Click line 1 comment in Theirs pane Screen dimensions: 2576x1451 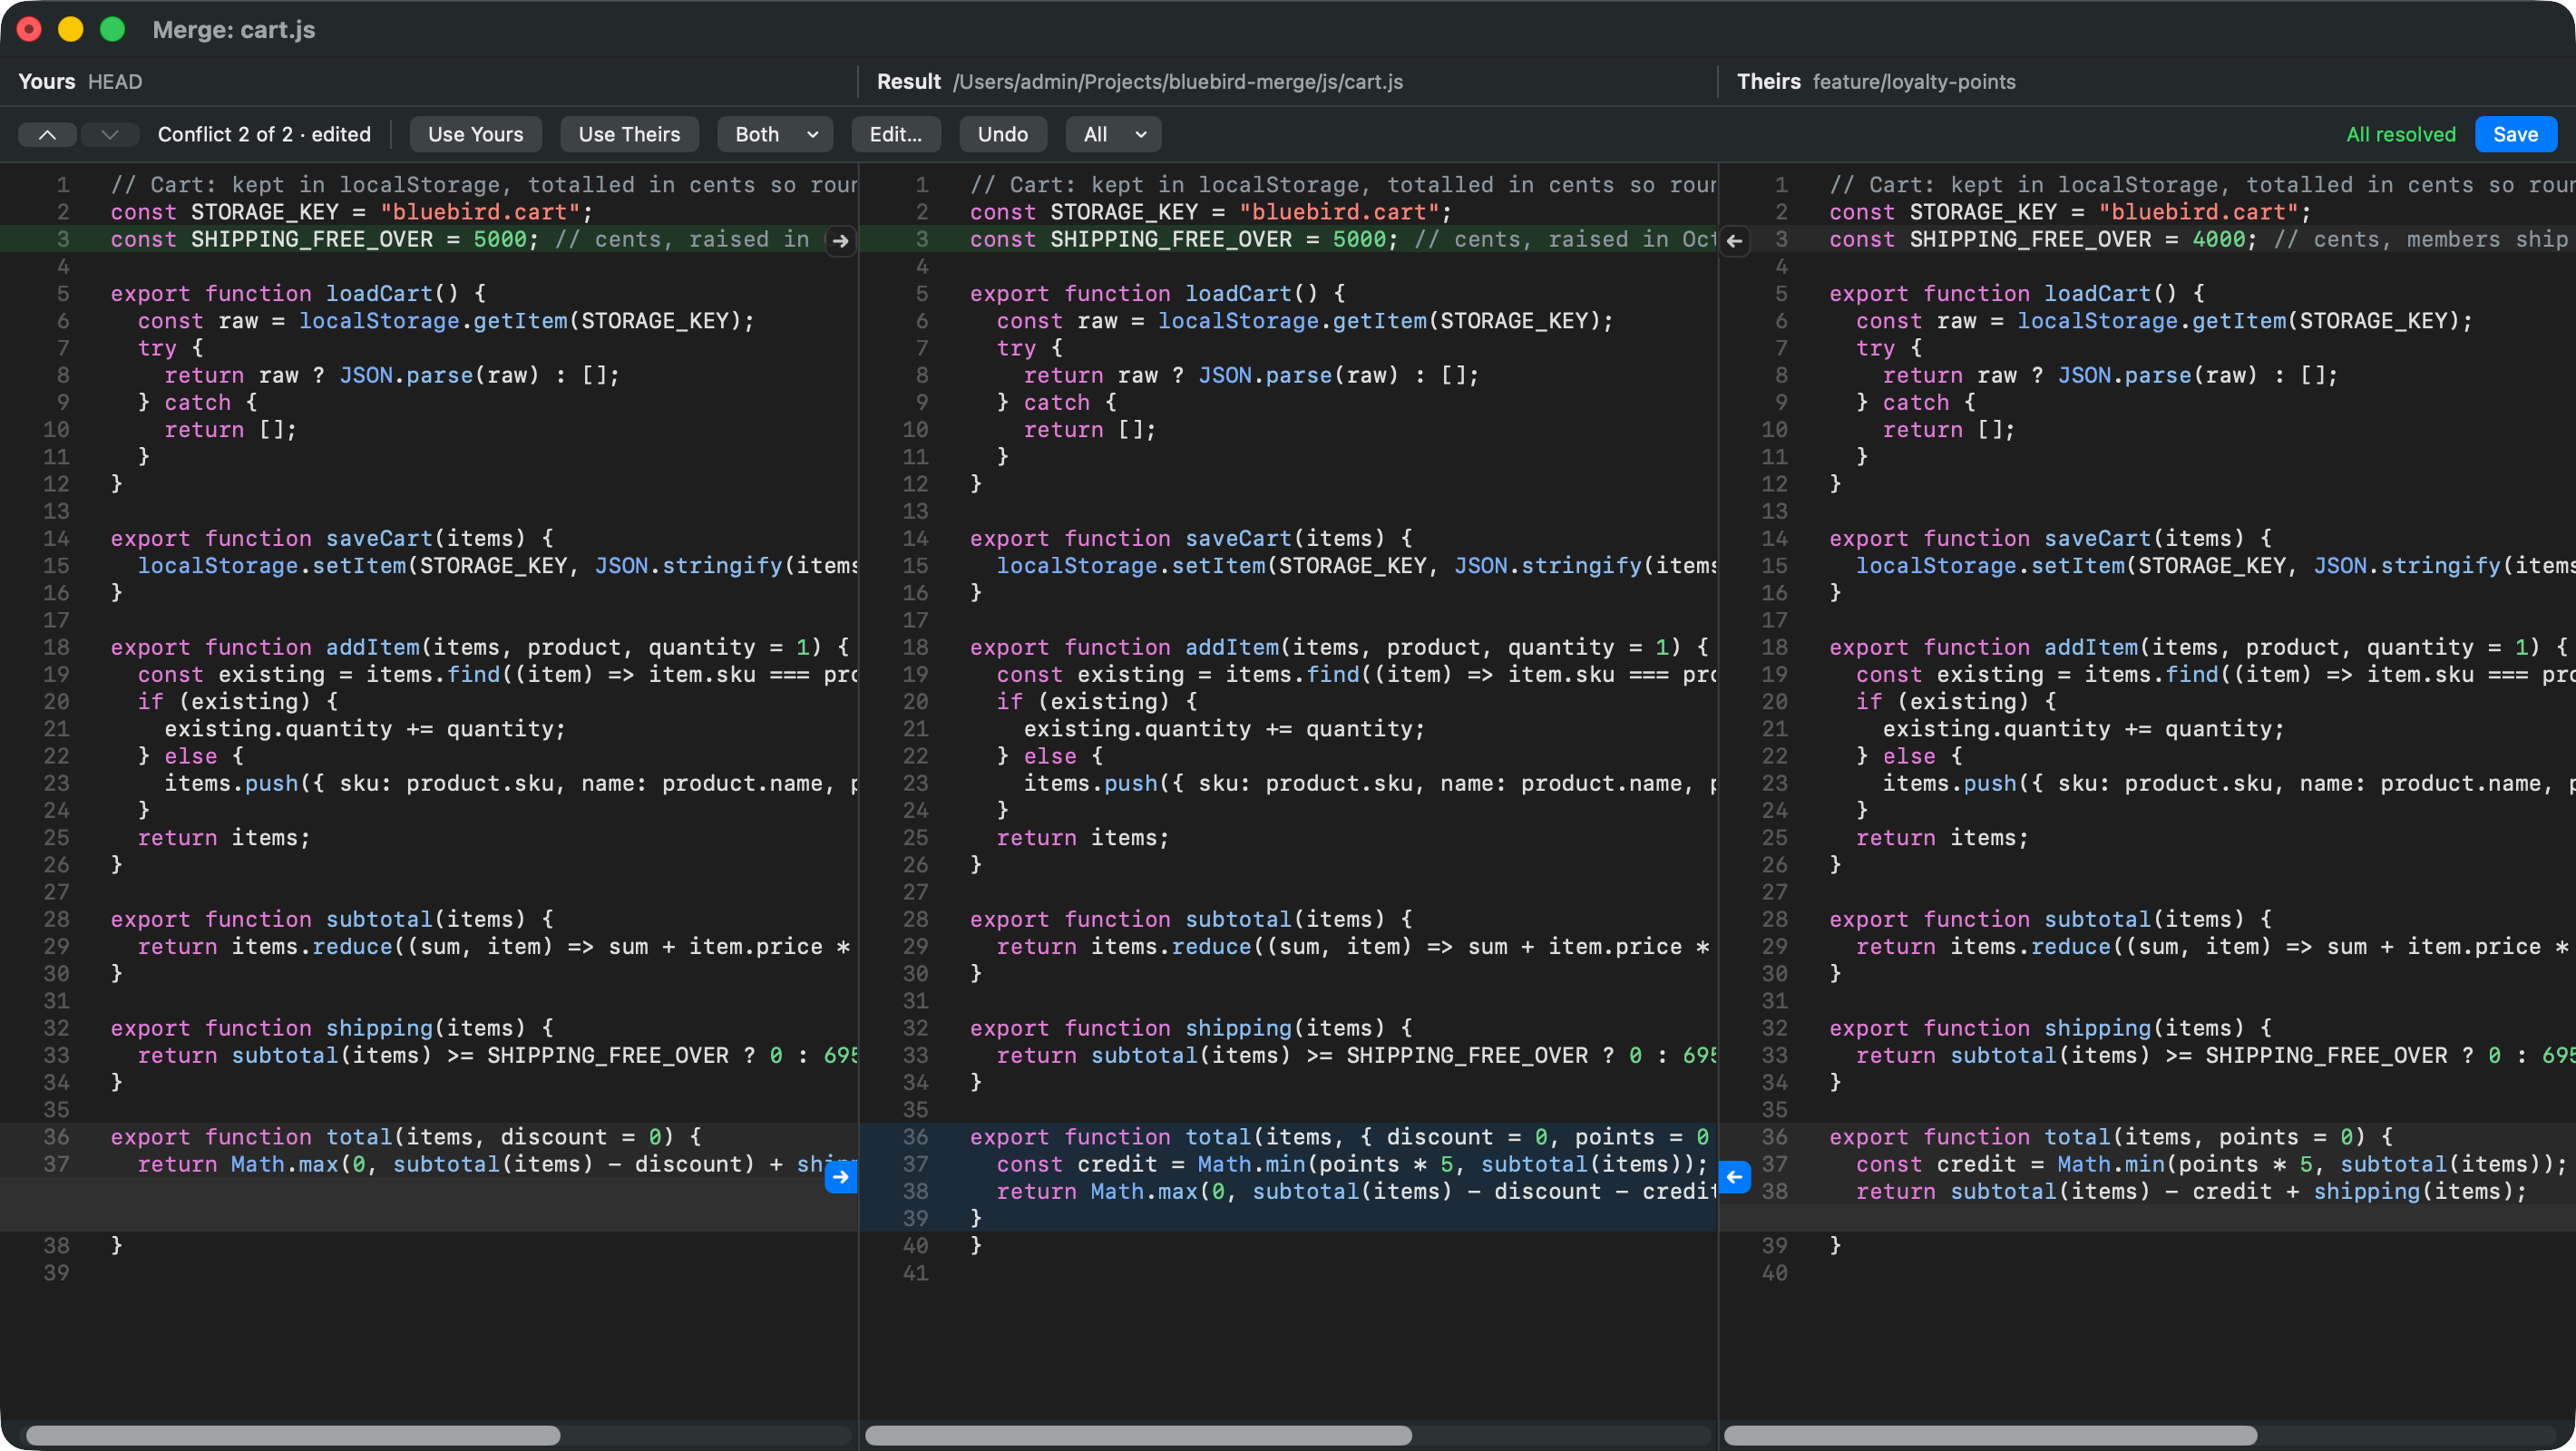click(2203, 185)
